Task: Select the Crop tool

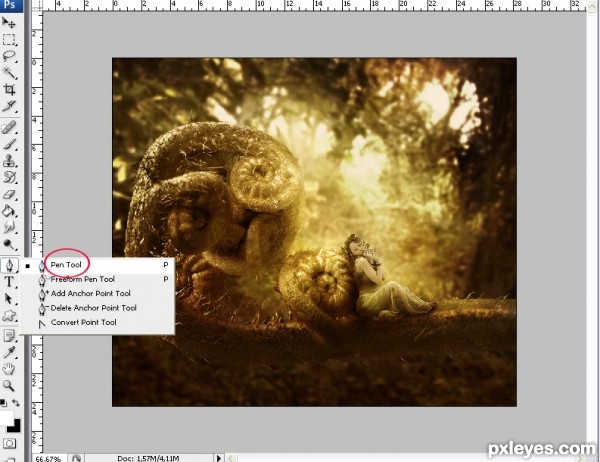Action: coord(9,89)
